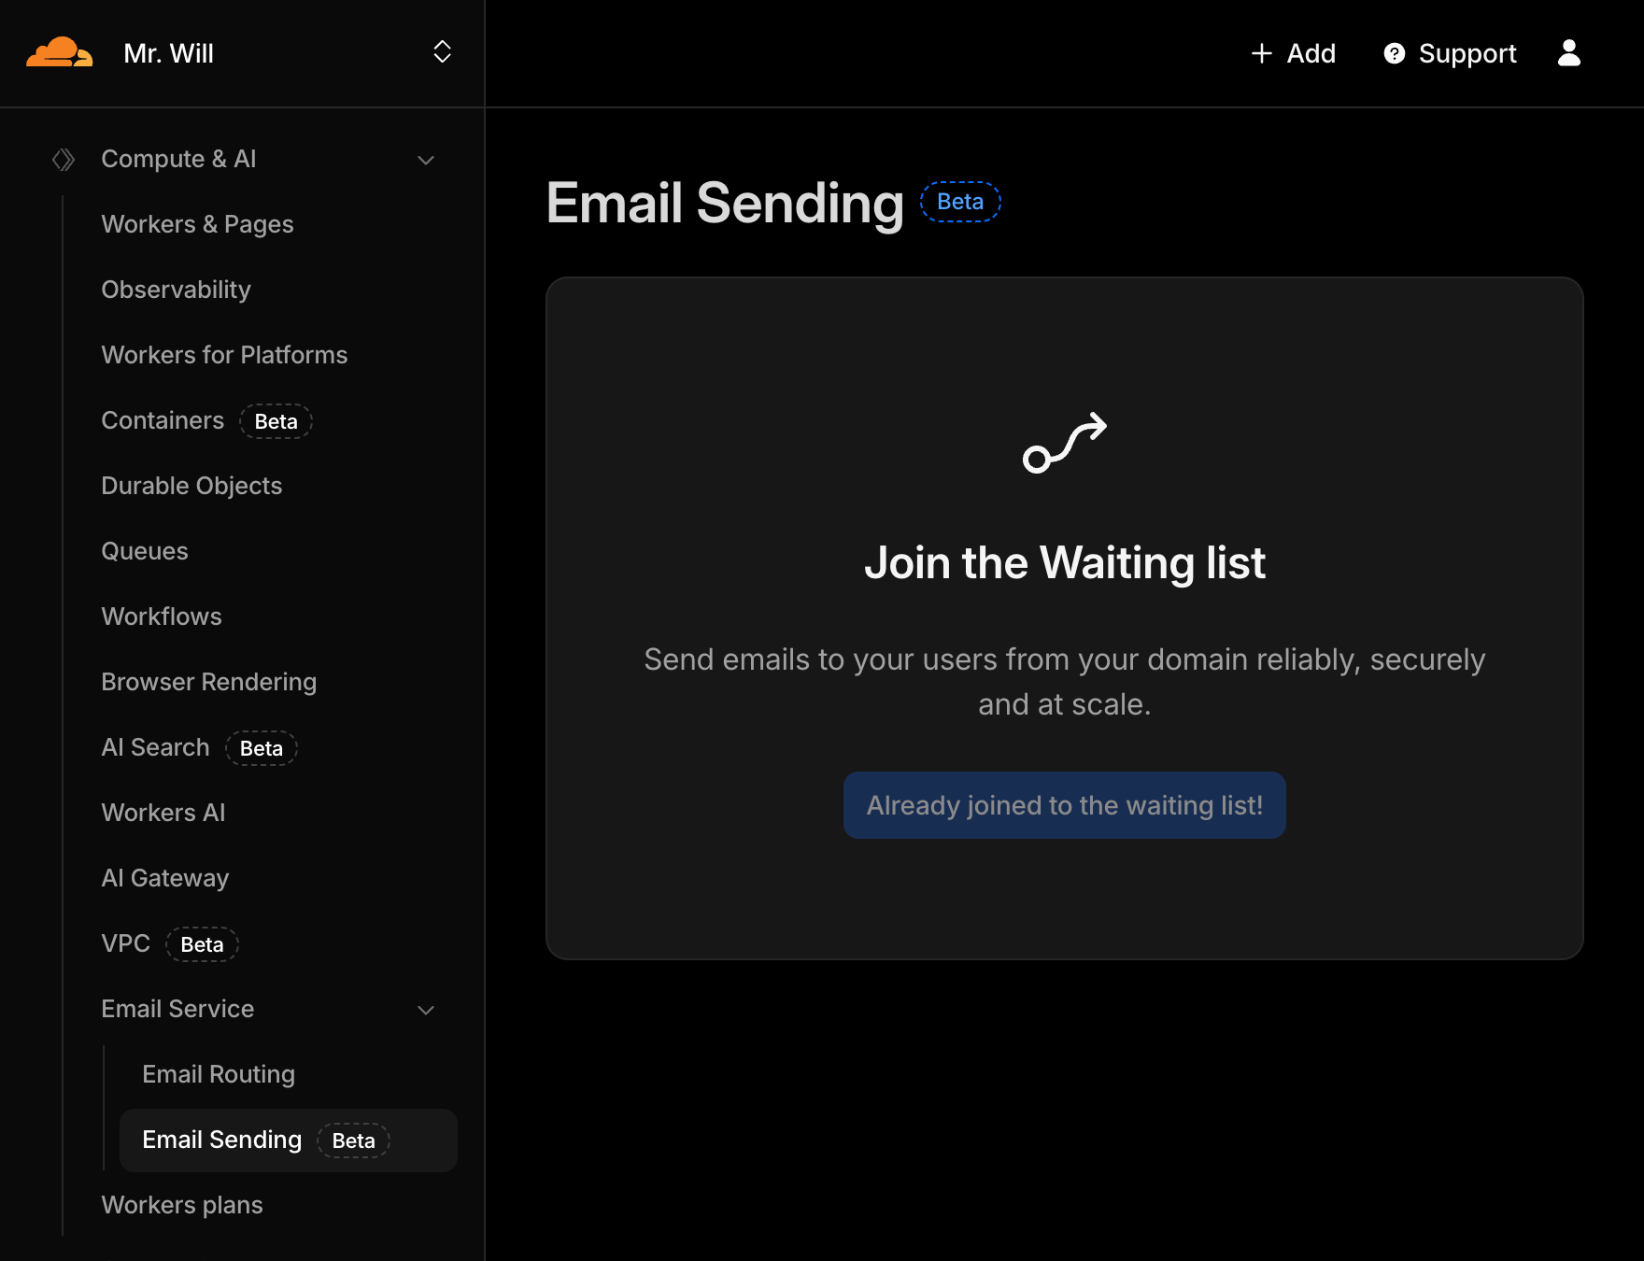Select Email Routing in sidebar

click(218, 1075)
